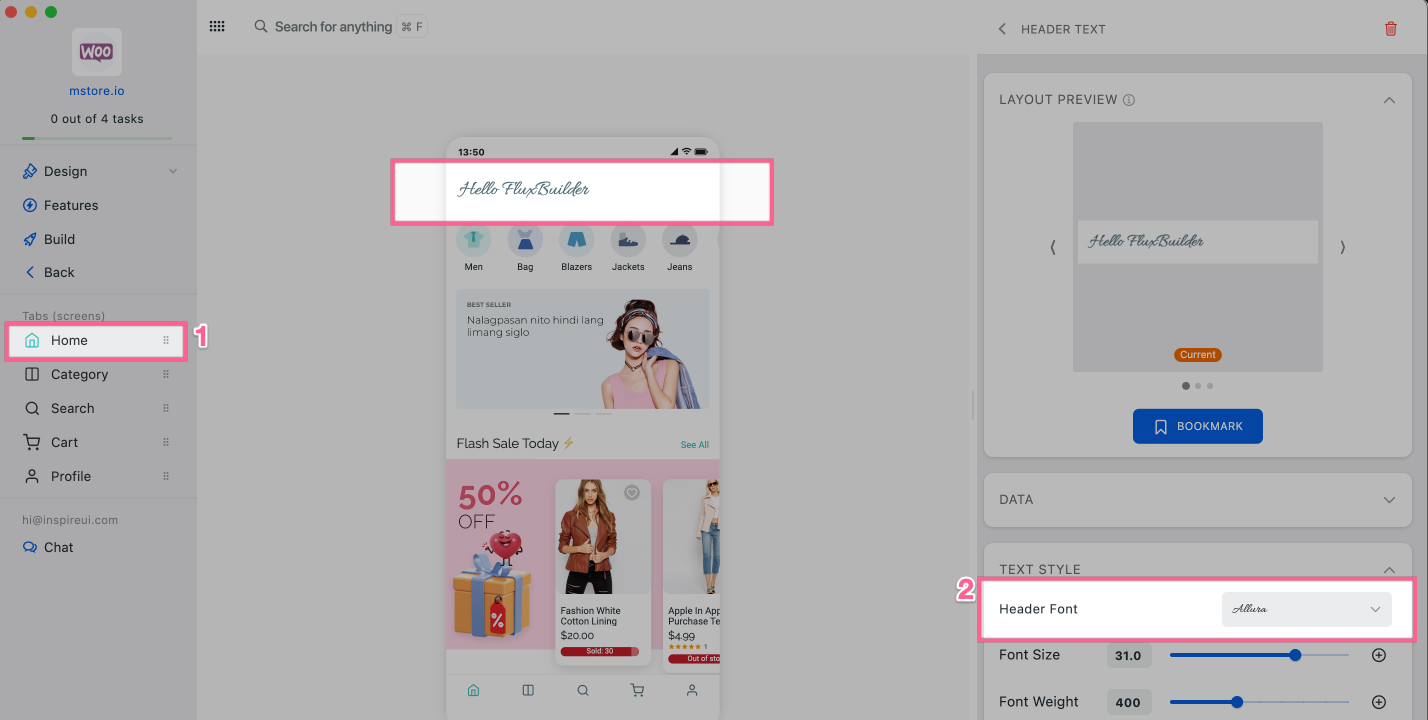Click the info icon next to Layout Preview
This screenshot has height=720, width=1428.
pyautogui.click(x=1129, y=100)
